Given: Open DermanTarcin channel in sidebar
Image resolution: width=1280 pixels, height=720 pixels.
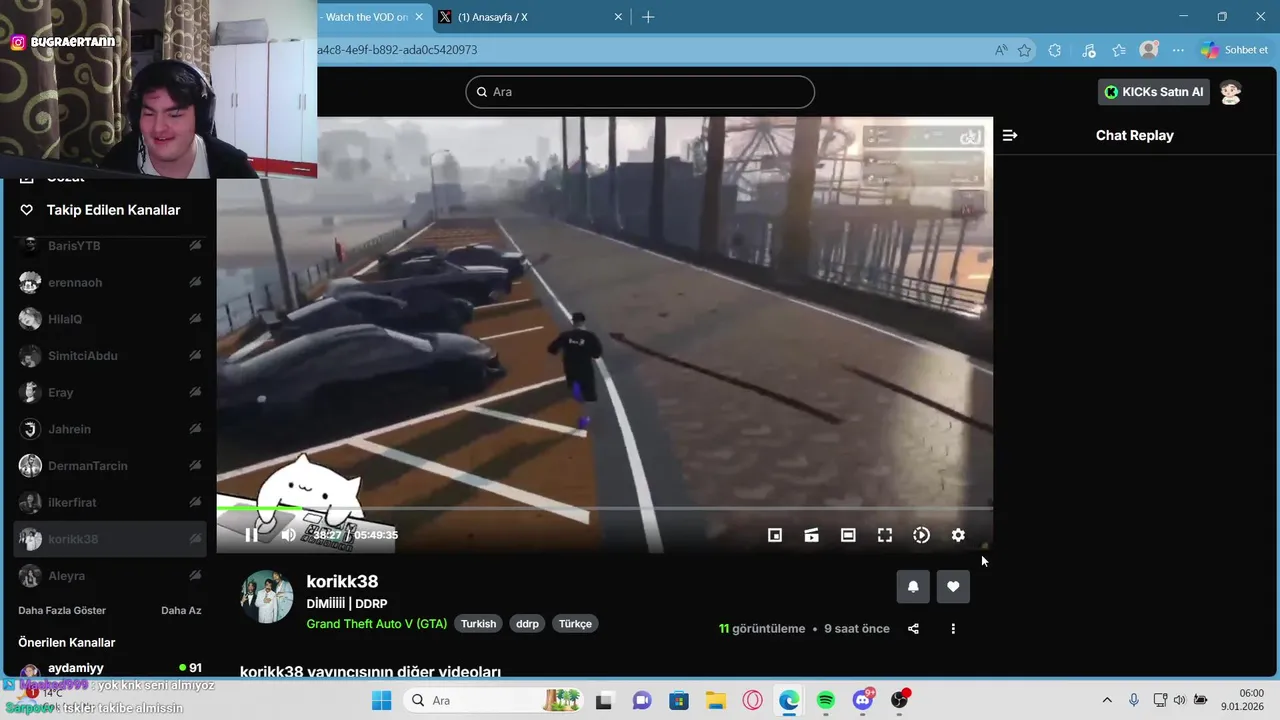Looking at the screenshot, I should [110, 466].
